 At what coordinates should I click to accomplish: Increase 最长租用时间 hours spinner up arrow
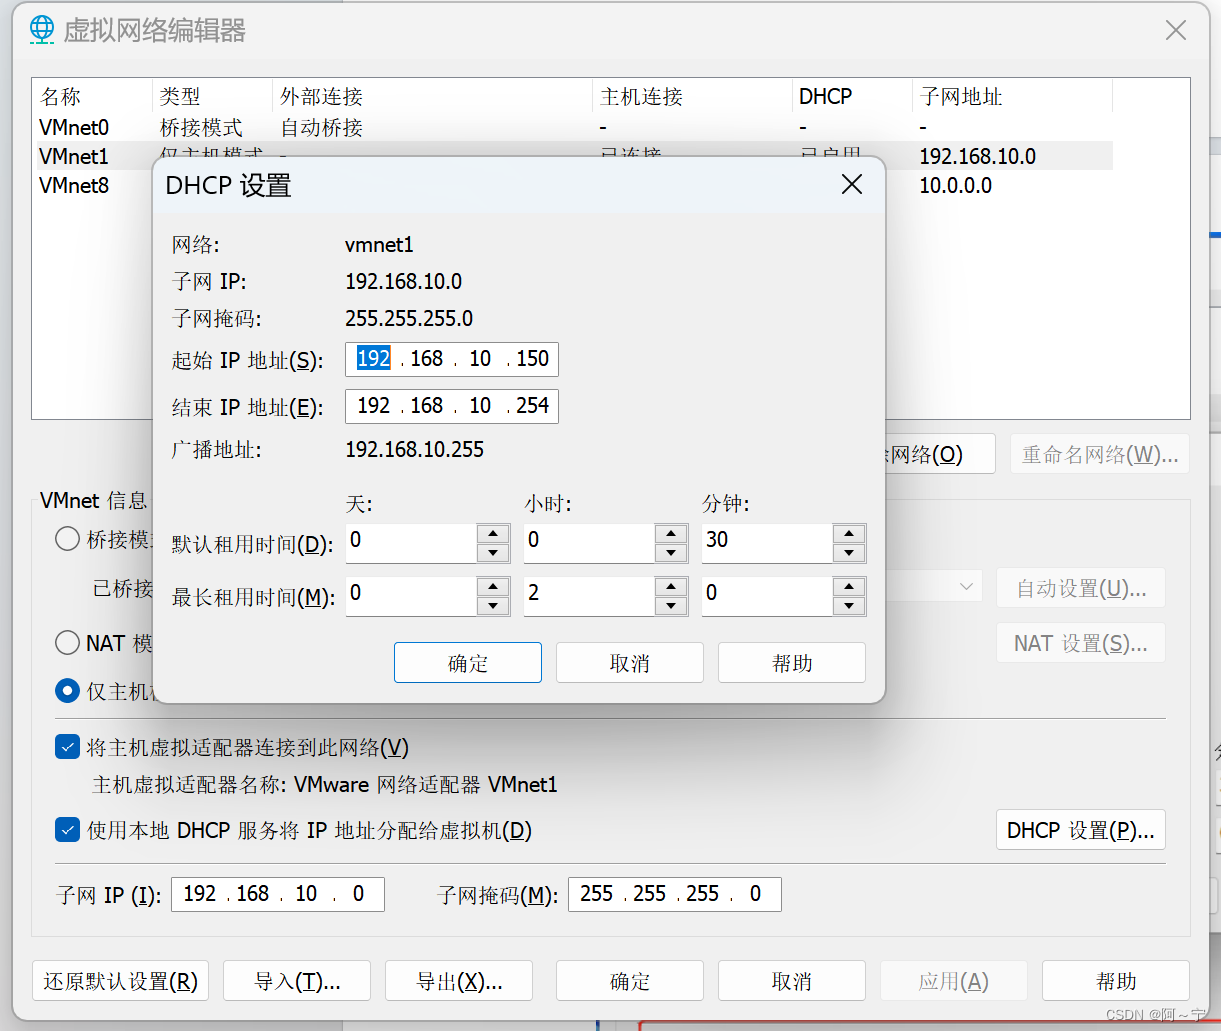(x=671, y=587)
